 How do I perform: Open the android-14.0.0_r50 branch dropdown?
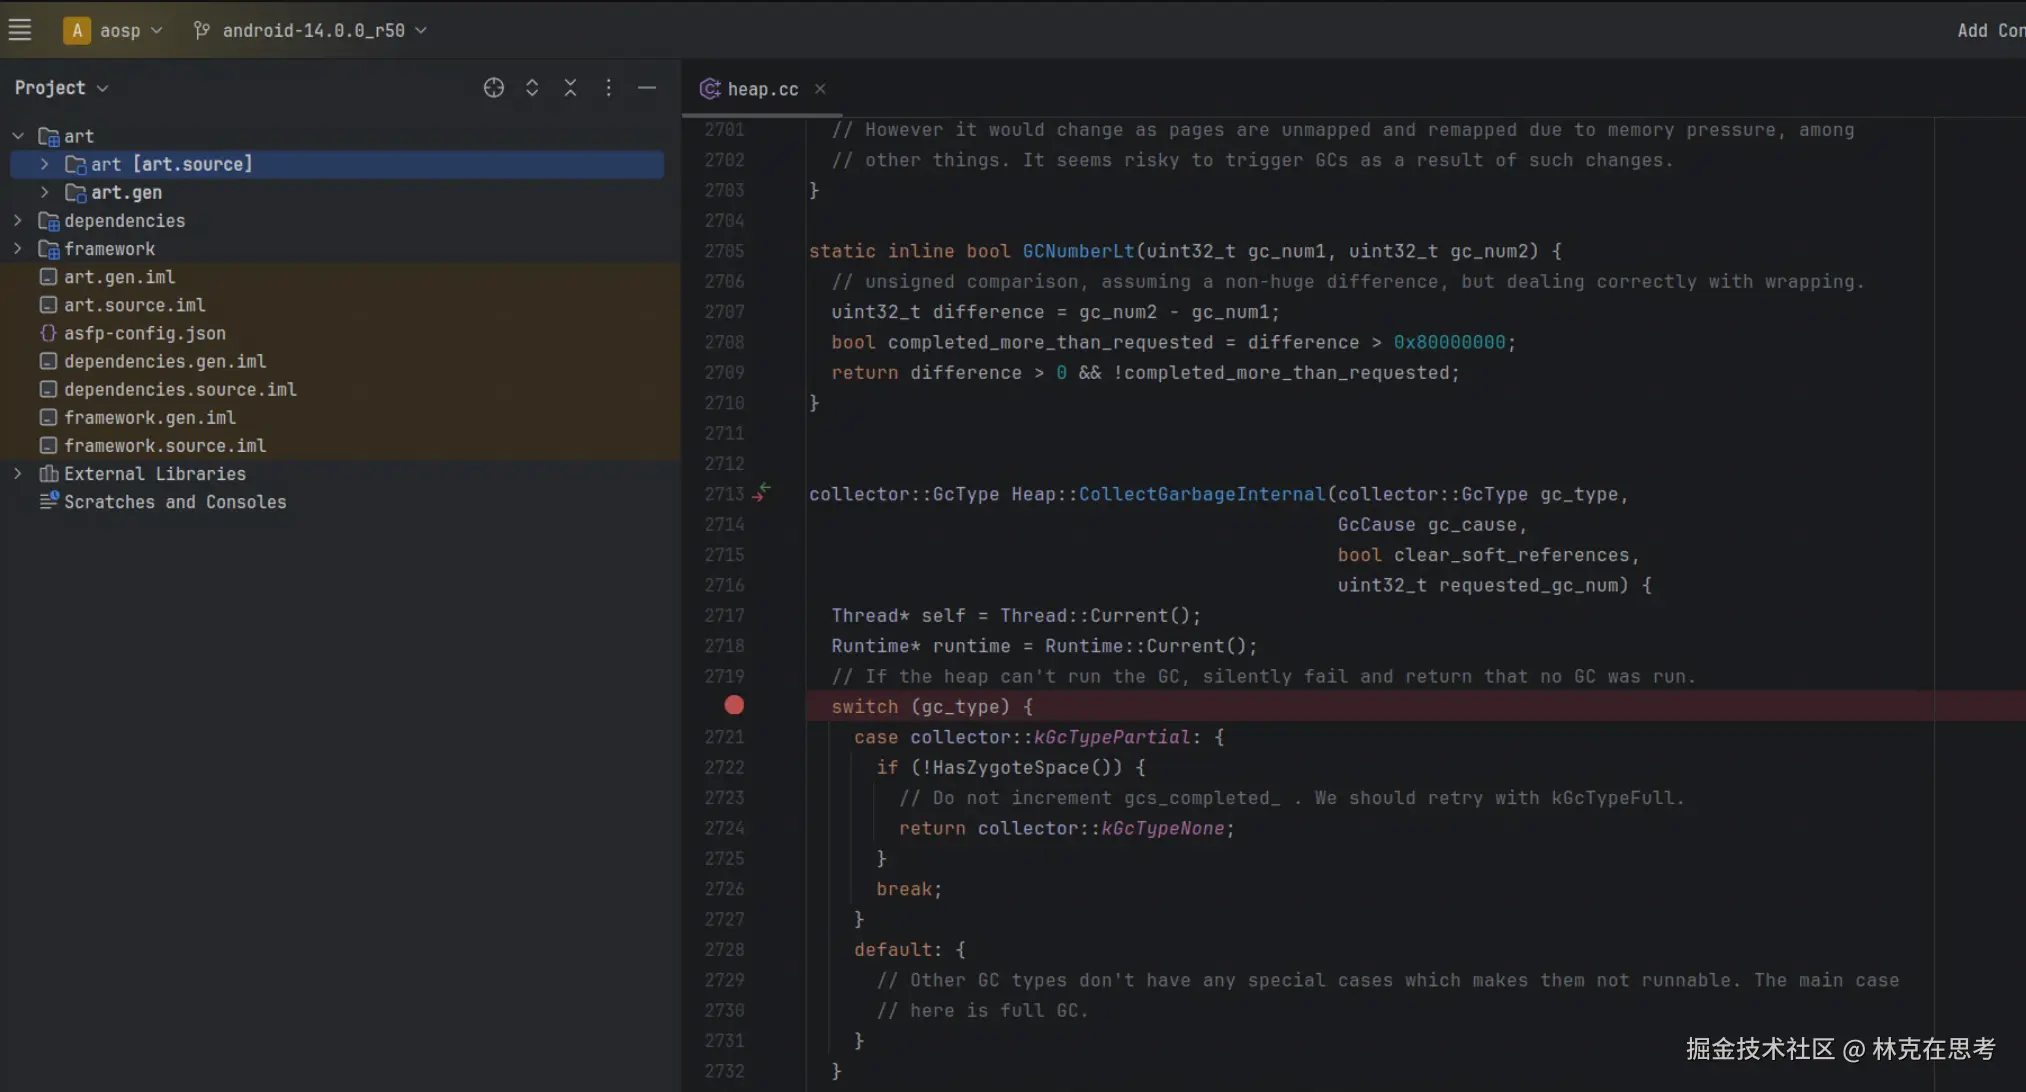pos(312,30)
